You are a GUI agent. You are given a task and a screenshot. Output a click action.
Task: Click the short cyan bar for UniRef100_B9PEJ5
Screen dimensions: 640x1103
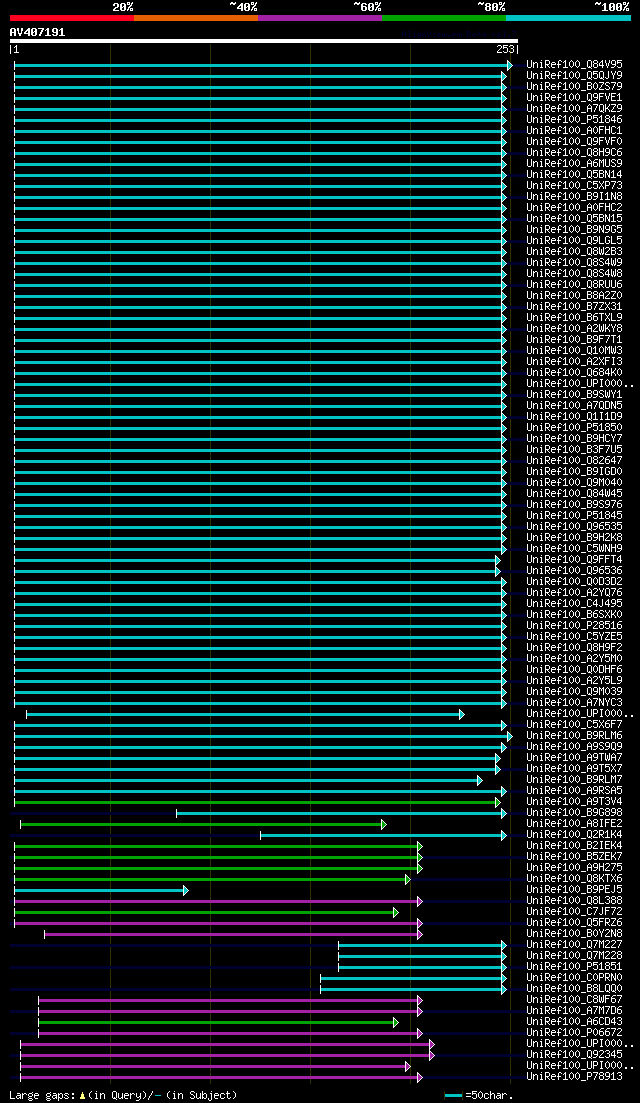pyautogui.click(x=101, y=890)
